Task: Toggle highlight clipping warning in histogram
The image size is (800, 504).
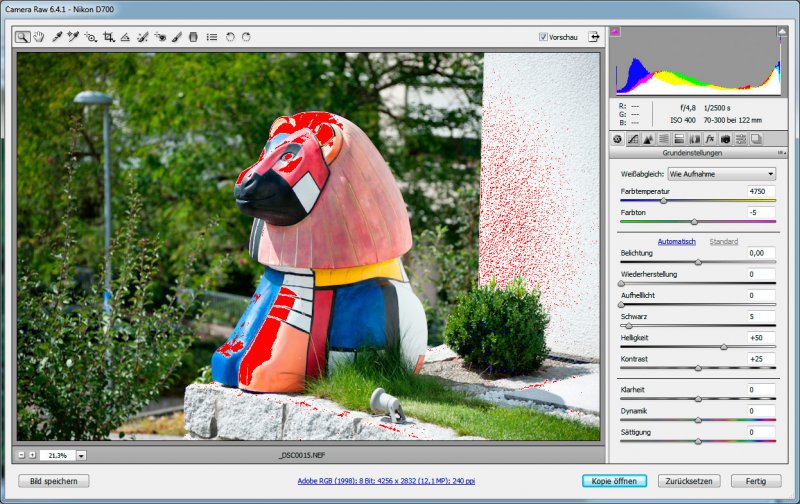Action: [x=782, y=32]
